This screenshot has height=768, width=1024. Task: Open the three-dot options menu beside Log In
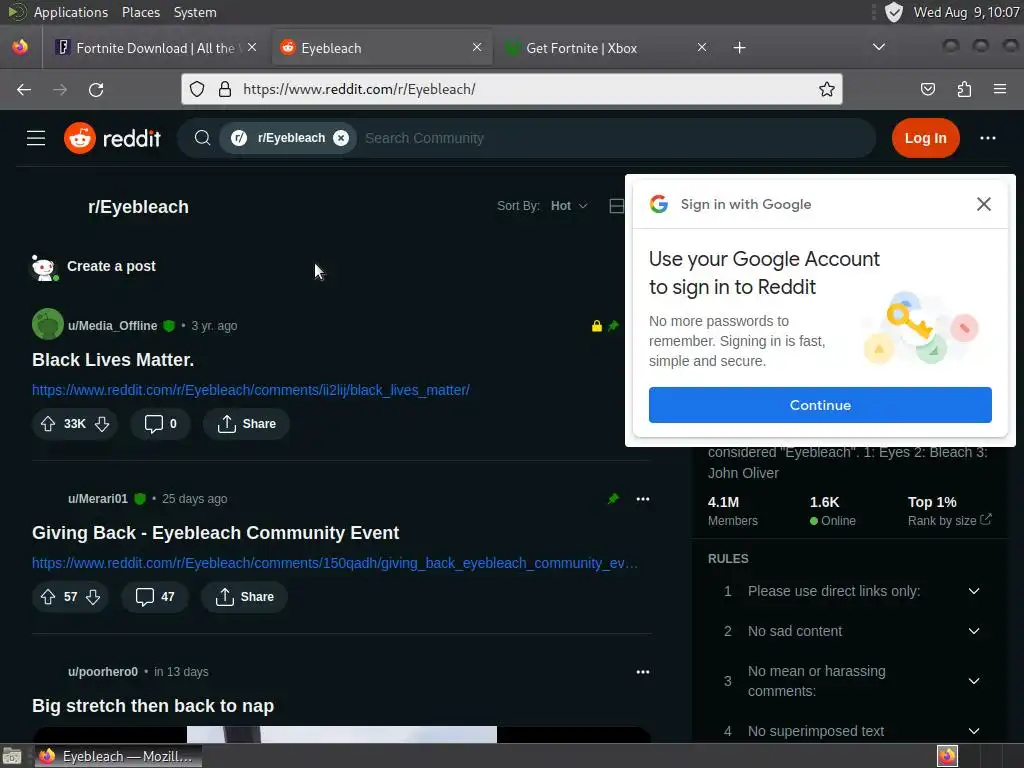coord(987,138)
